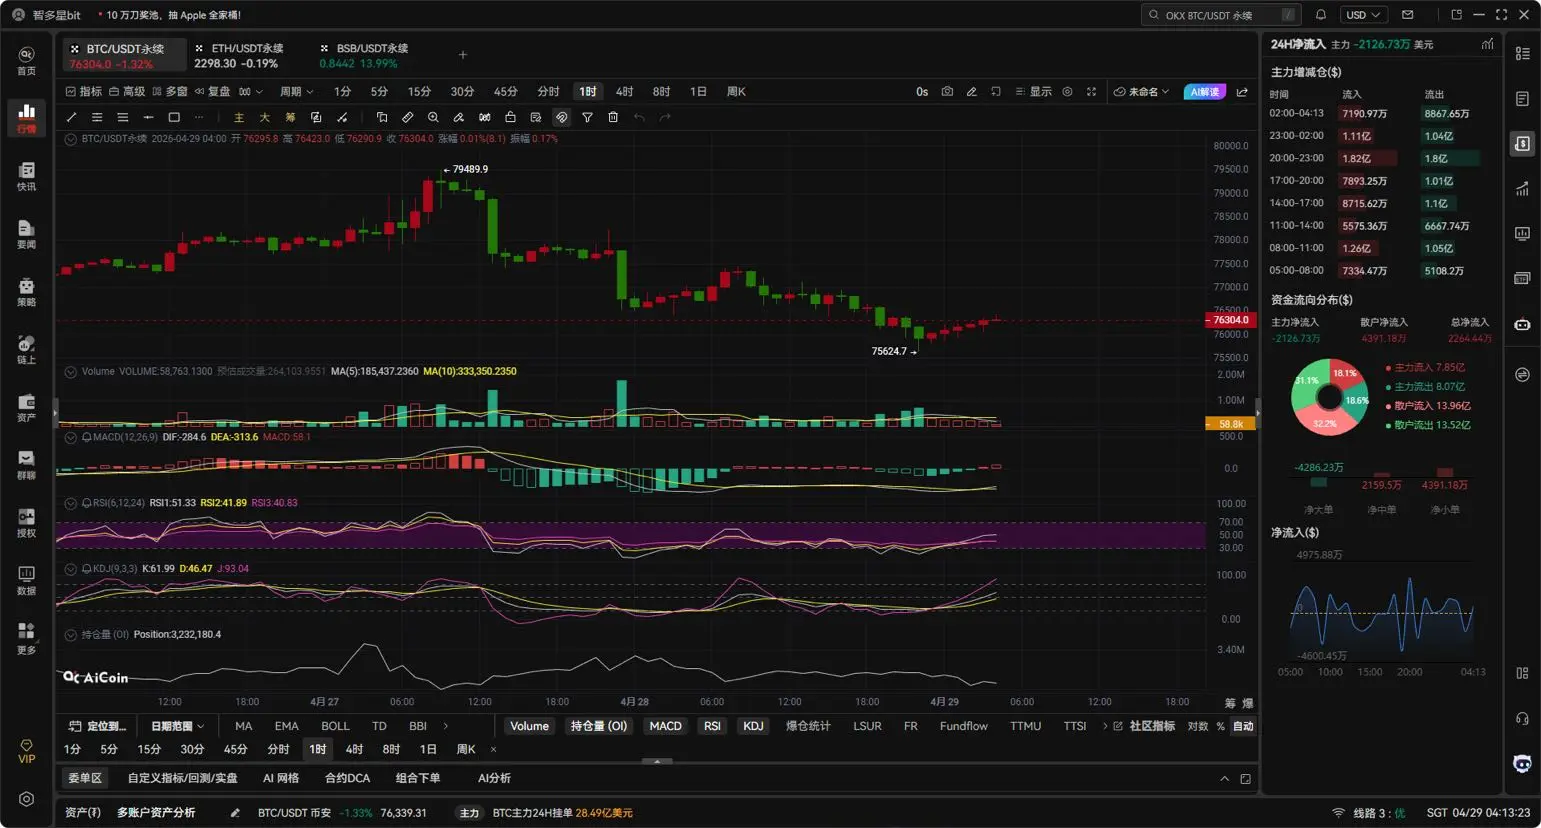Open the 周期 period dropdown
This screenshot has height=828, width=1541.
click(x=296, y=92)
